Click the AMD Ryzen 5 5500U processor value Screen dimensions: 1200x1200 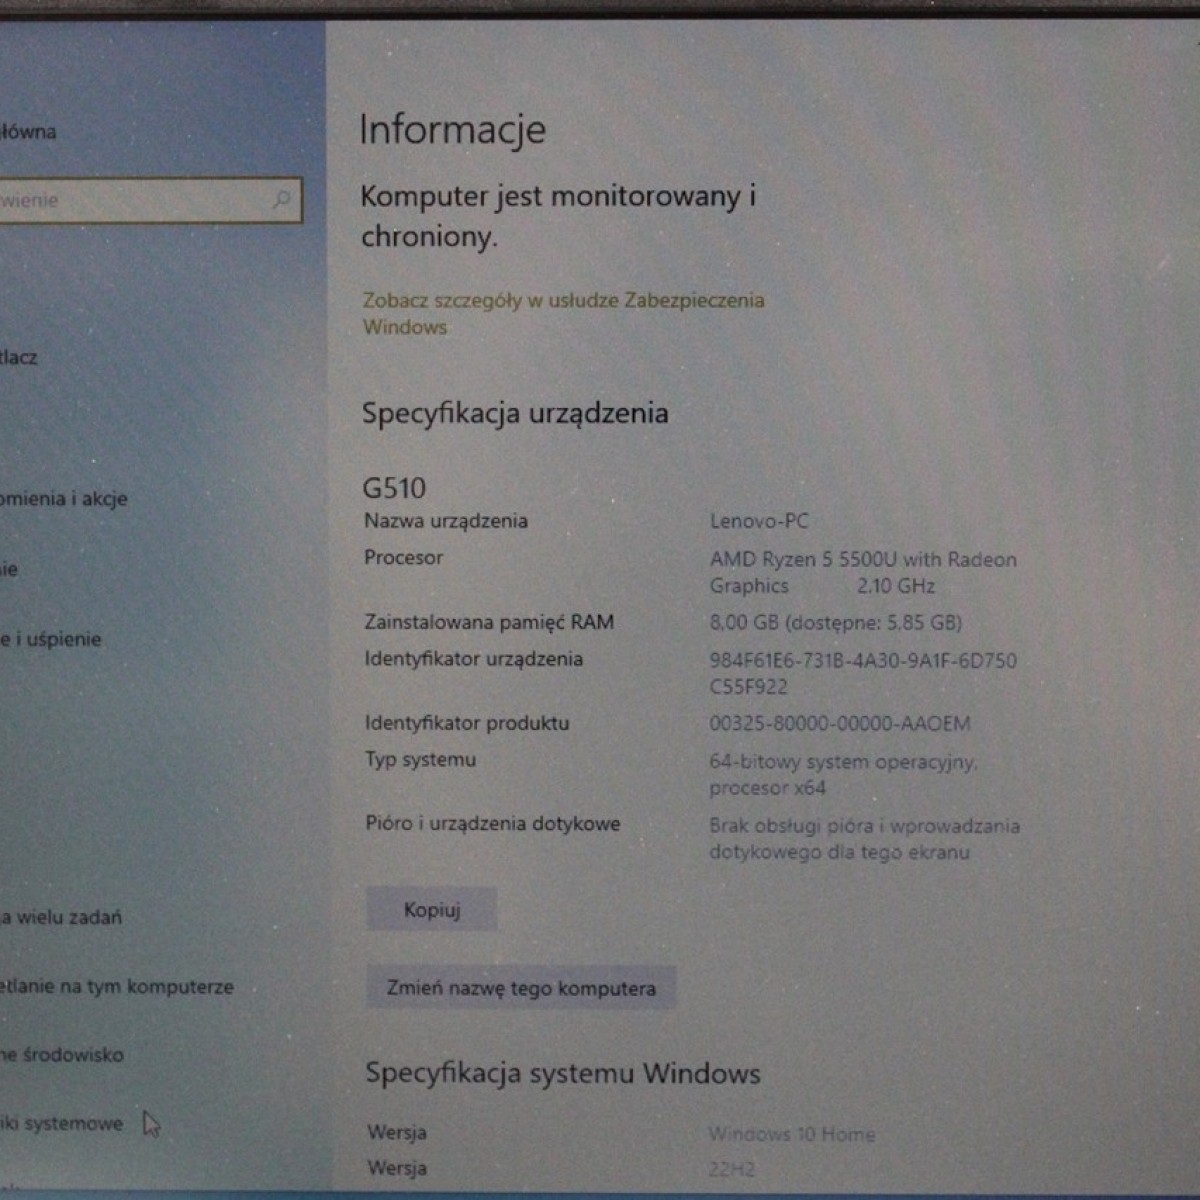(863, 572)
